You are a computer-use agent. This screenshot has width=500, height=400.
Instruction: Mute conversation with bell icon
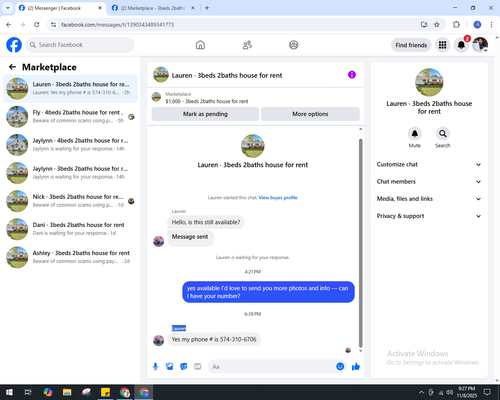point(415,134)
